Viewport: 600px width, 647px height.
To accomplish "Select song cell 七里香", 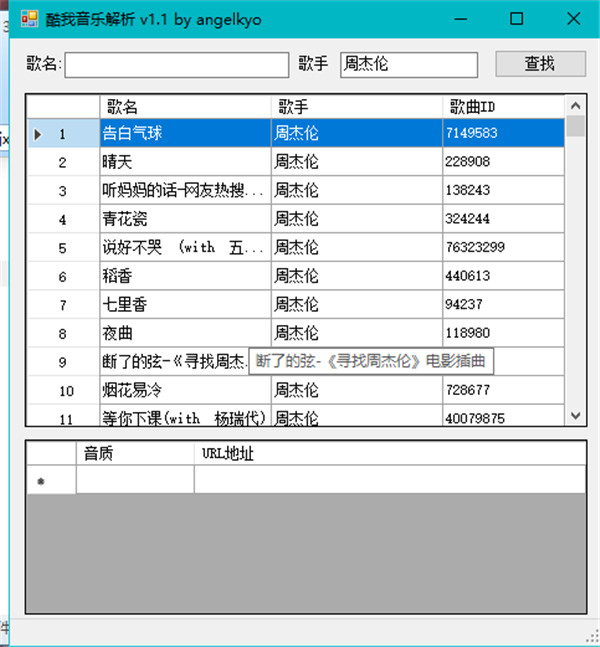I will coord(185,304).
